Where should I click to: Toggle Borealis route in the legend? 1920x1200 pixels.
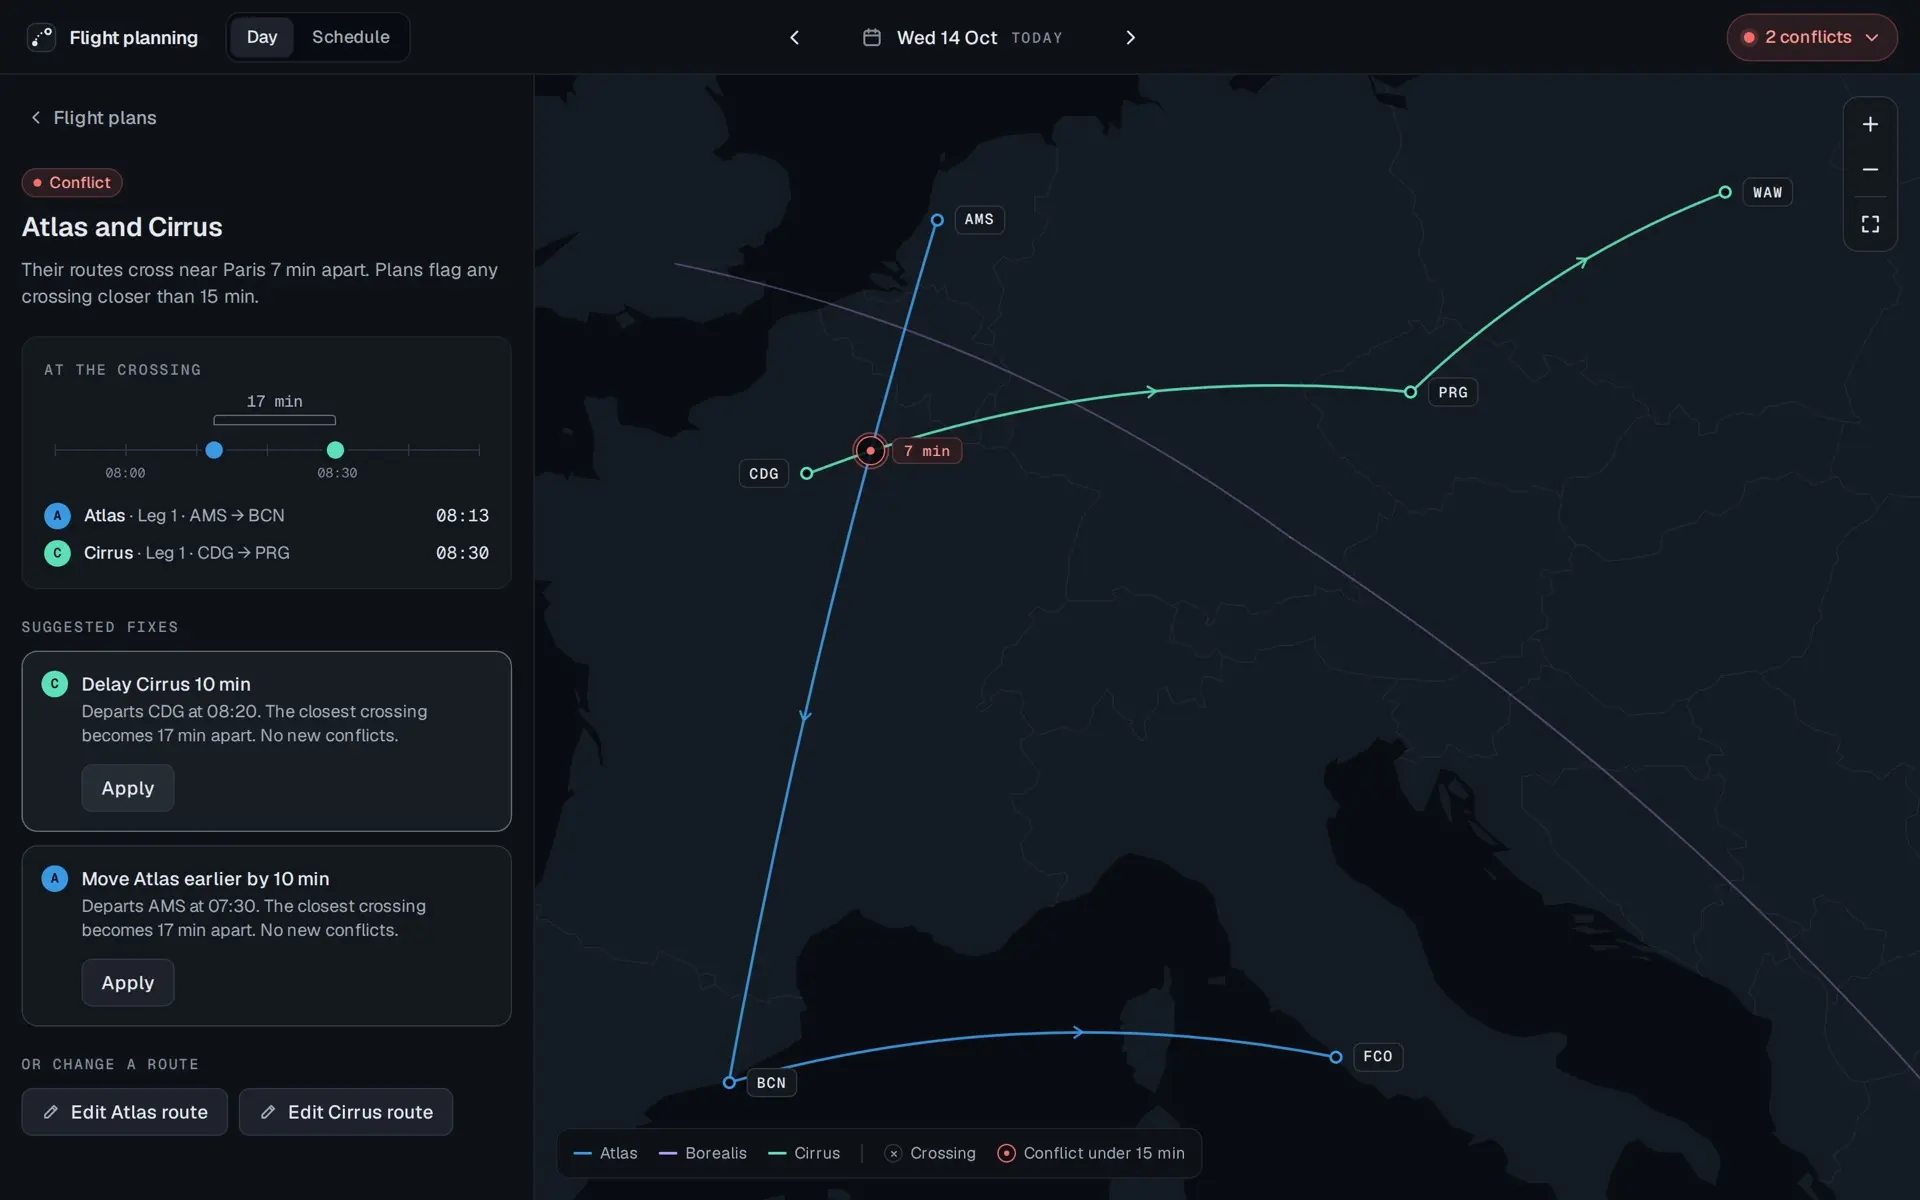[x=702, y=1153]
